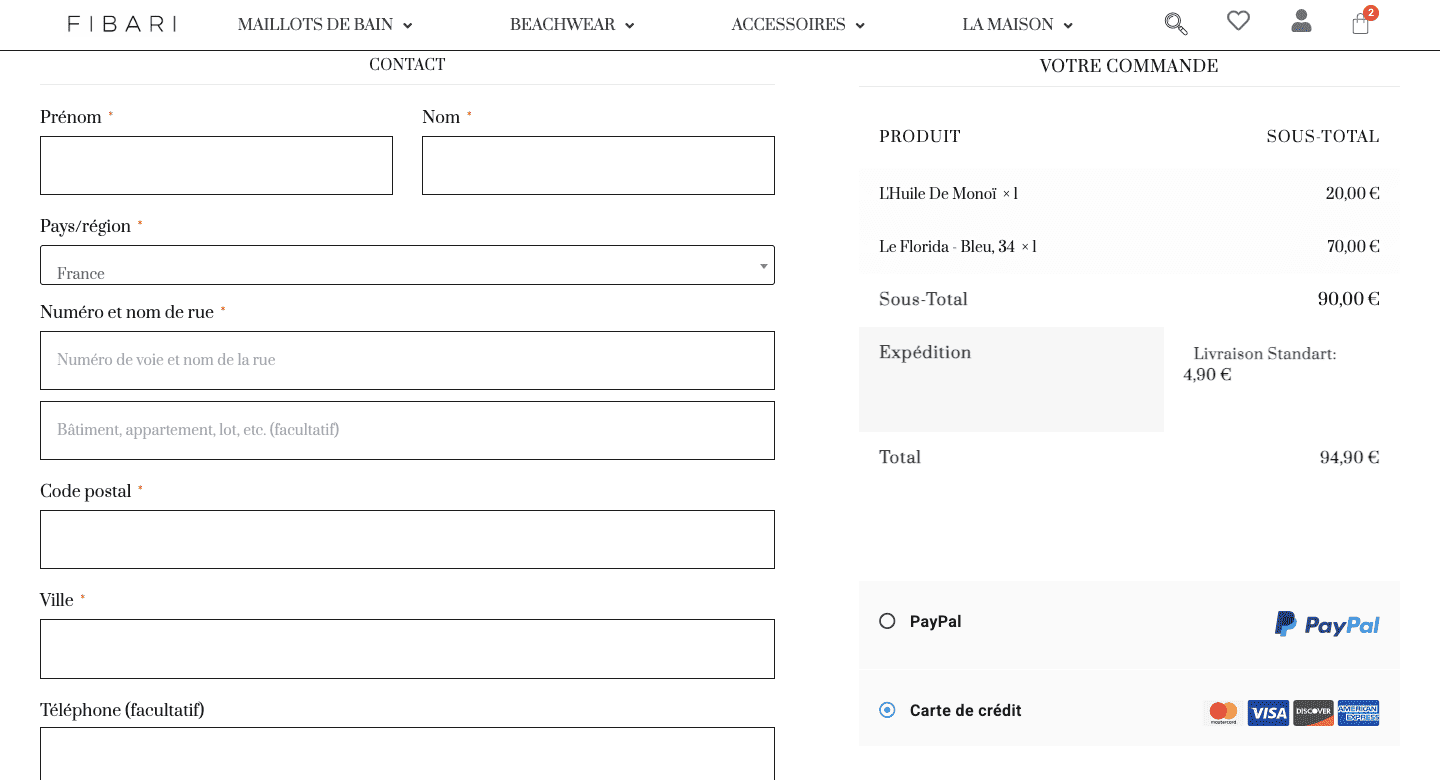This screenshot has width=1440, height=780.
Task: Click the FIBARI logo
Action: [x=122, y=24]
